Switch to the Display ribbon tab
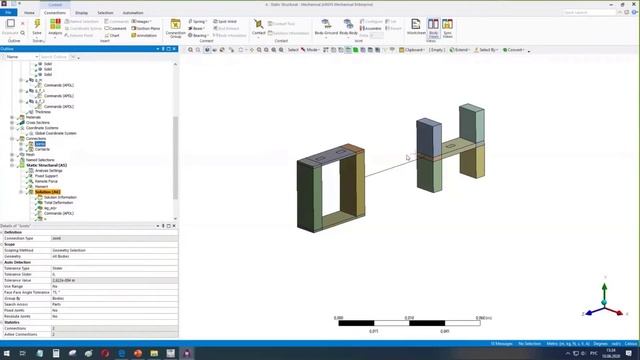640x360 pixels. 81,13
